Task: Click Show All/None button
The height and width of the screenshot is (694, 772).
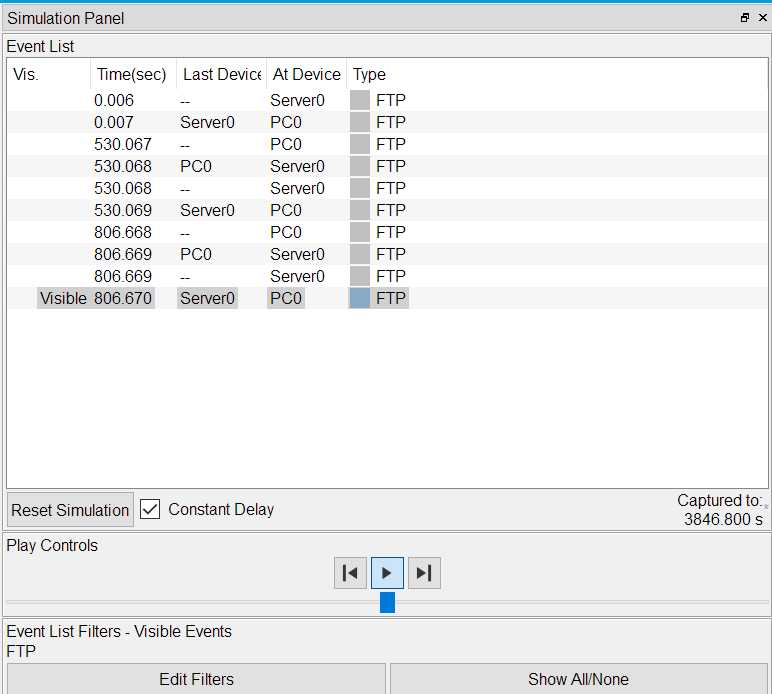Action: click(579, 679)
